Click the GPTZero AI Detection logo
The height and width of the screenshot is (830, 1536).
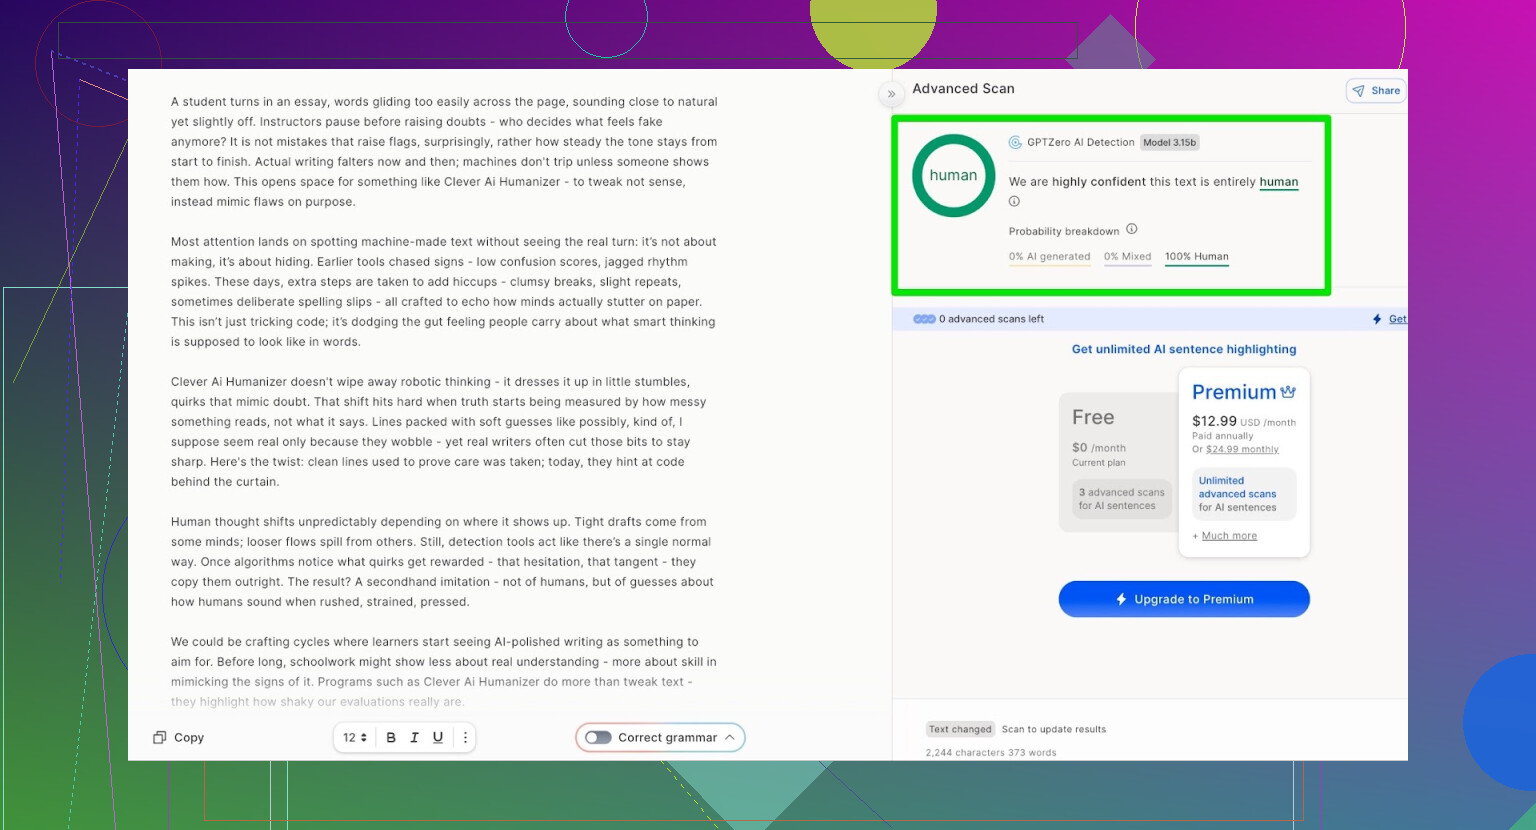(x=1015, y=143)
